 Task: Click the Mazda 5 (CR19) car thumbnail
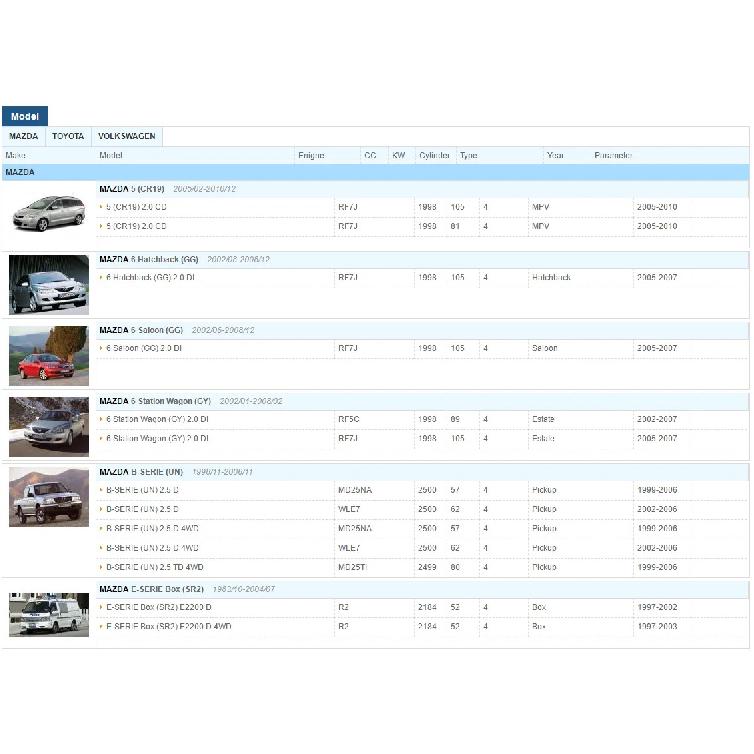click(x=49, y=213)
